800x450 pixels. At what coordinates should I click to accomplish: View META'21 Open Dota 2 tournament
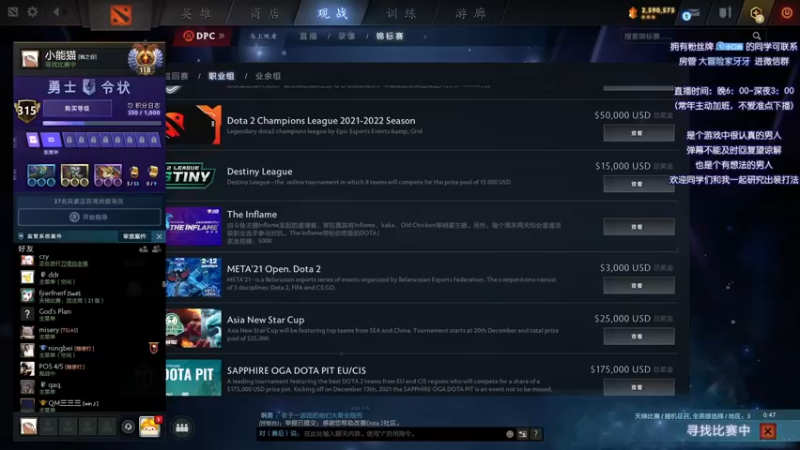click(639, 286)
